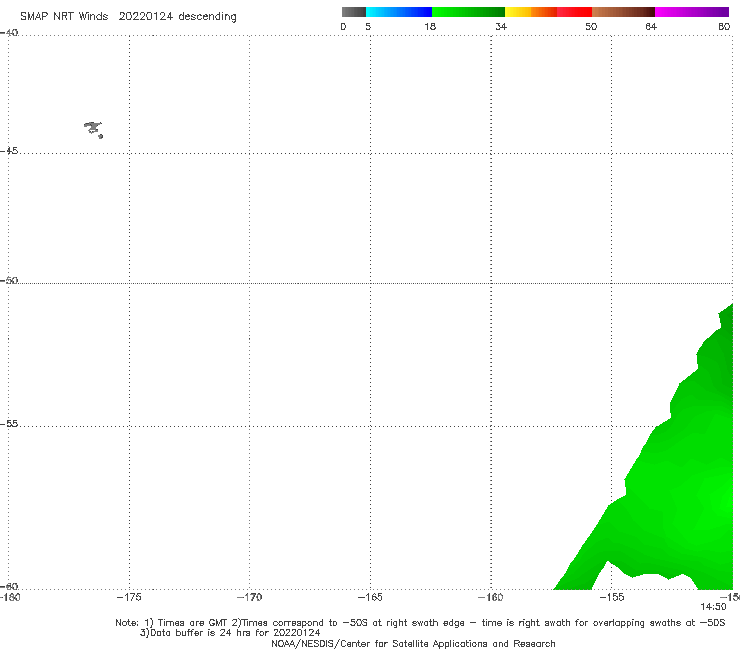Click the -40 latitude axis label
This screenshot has height=650, width=740.
[x=9, y=32]
